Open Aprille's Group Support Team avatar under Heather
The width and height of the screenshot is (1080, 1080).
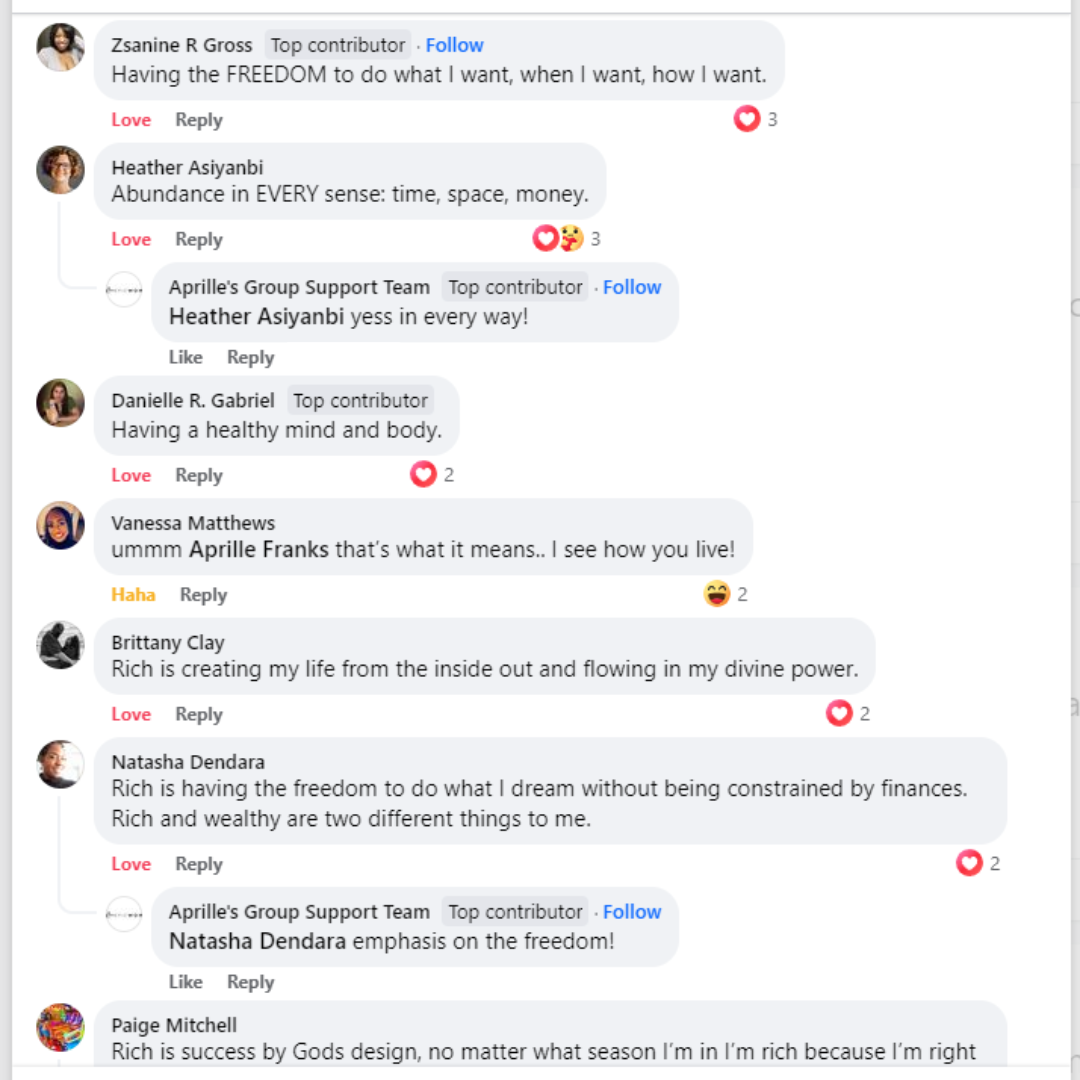click(124, 289)
